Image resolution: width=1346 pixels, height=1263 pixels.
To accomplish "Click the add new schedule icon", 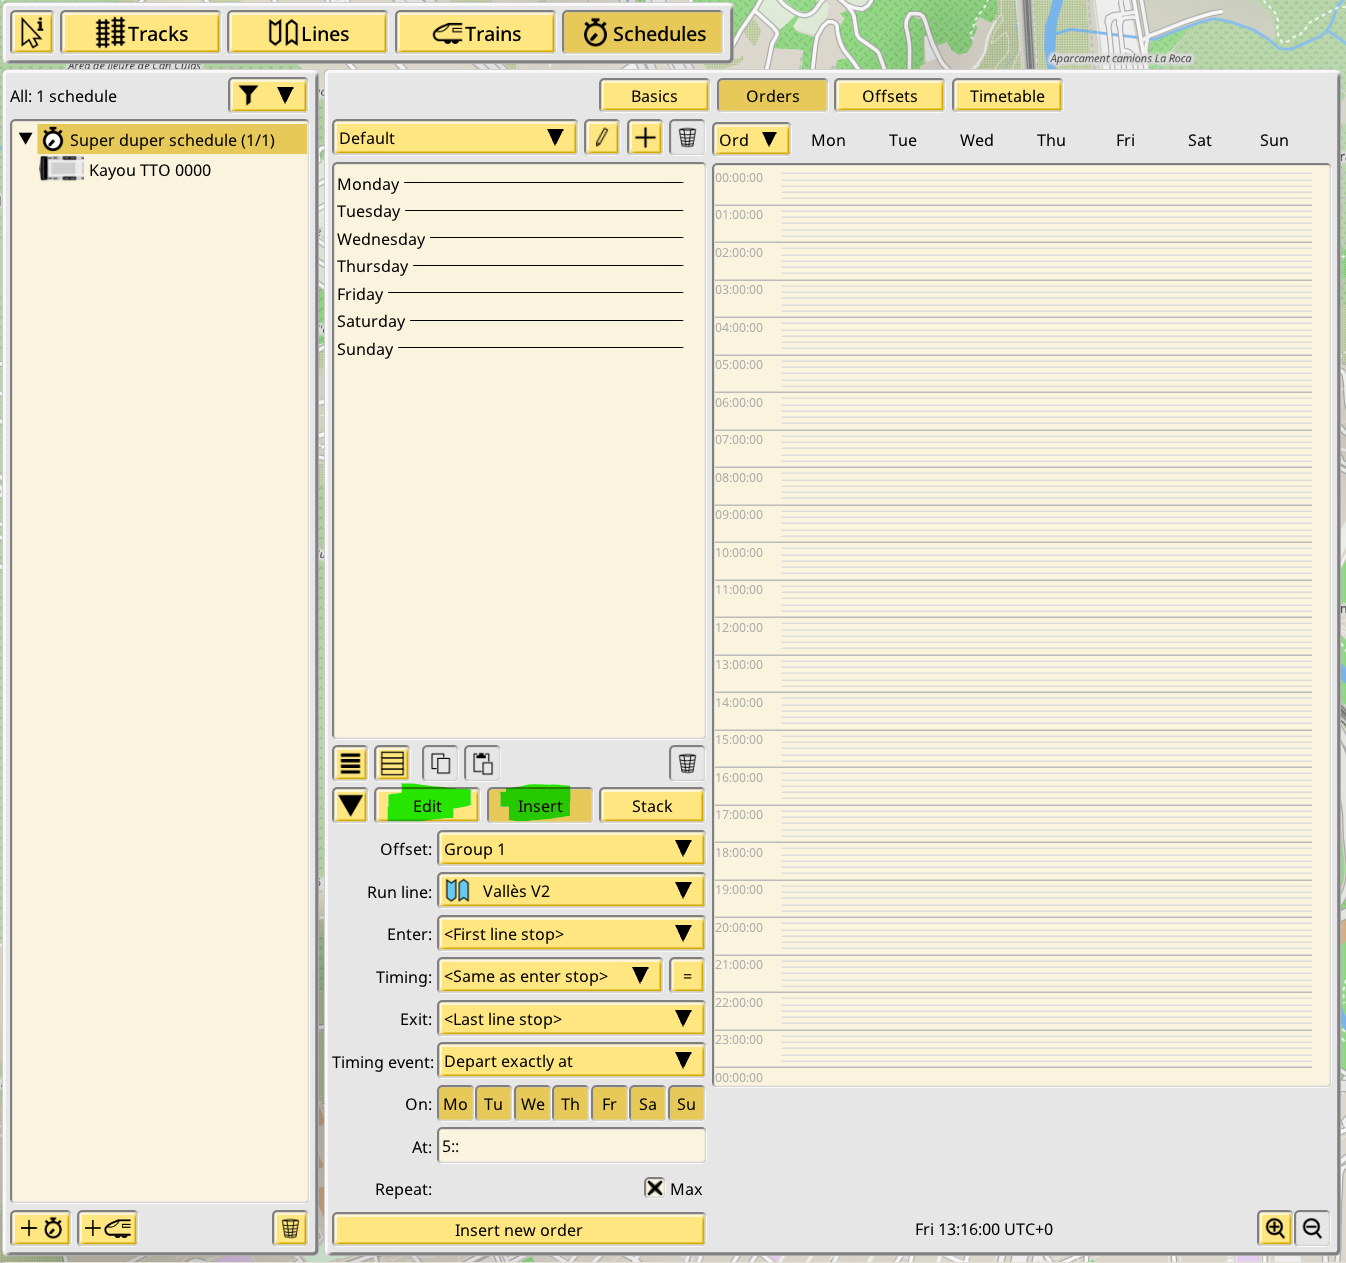I will 41,1228.
